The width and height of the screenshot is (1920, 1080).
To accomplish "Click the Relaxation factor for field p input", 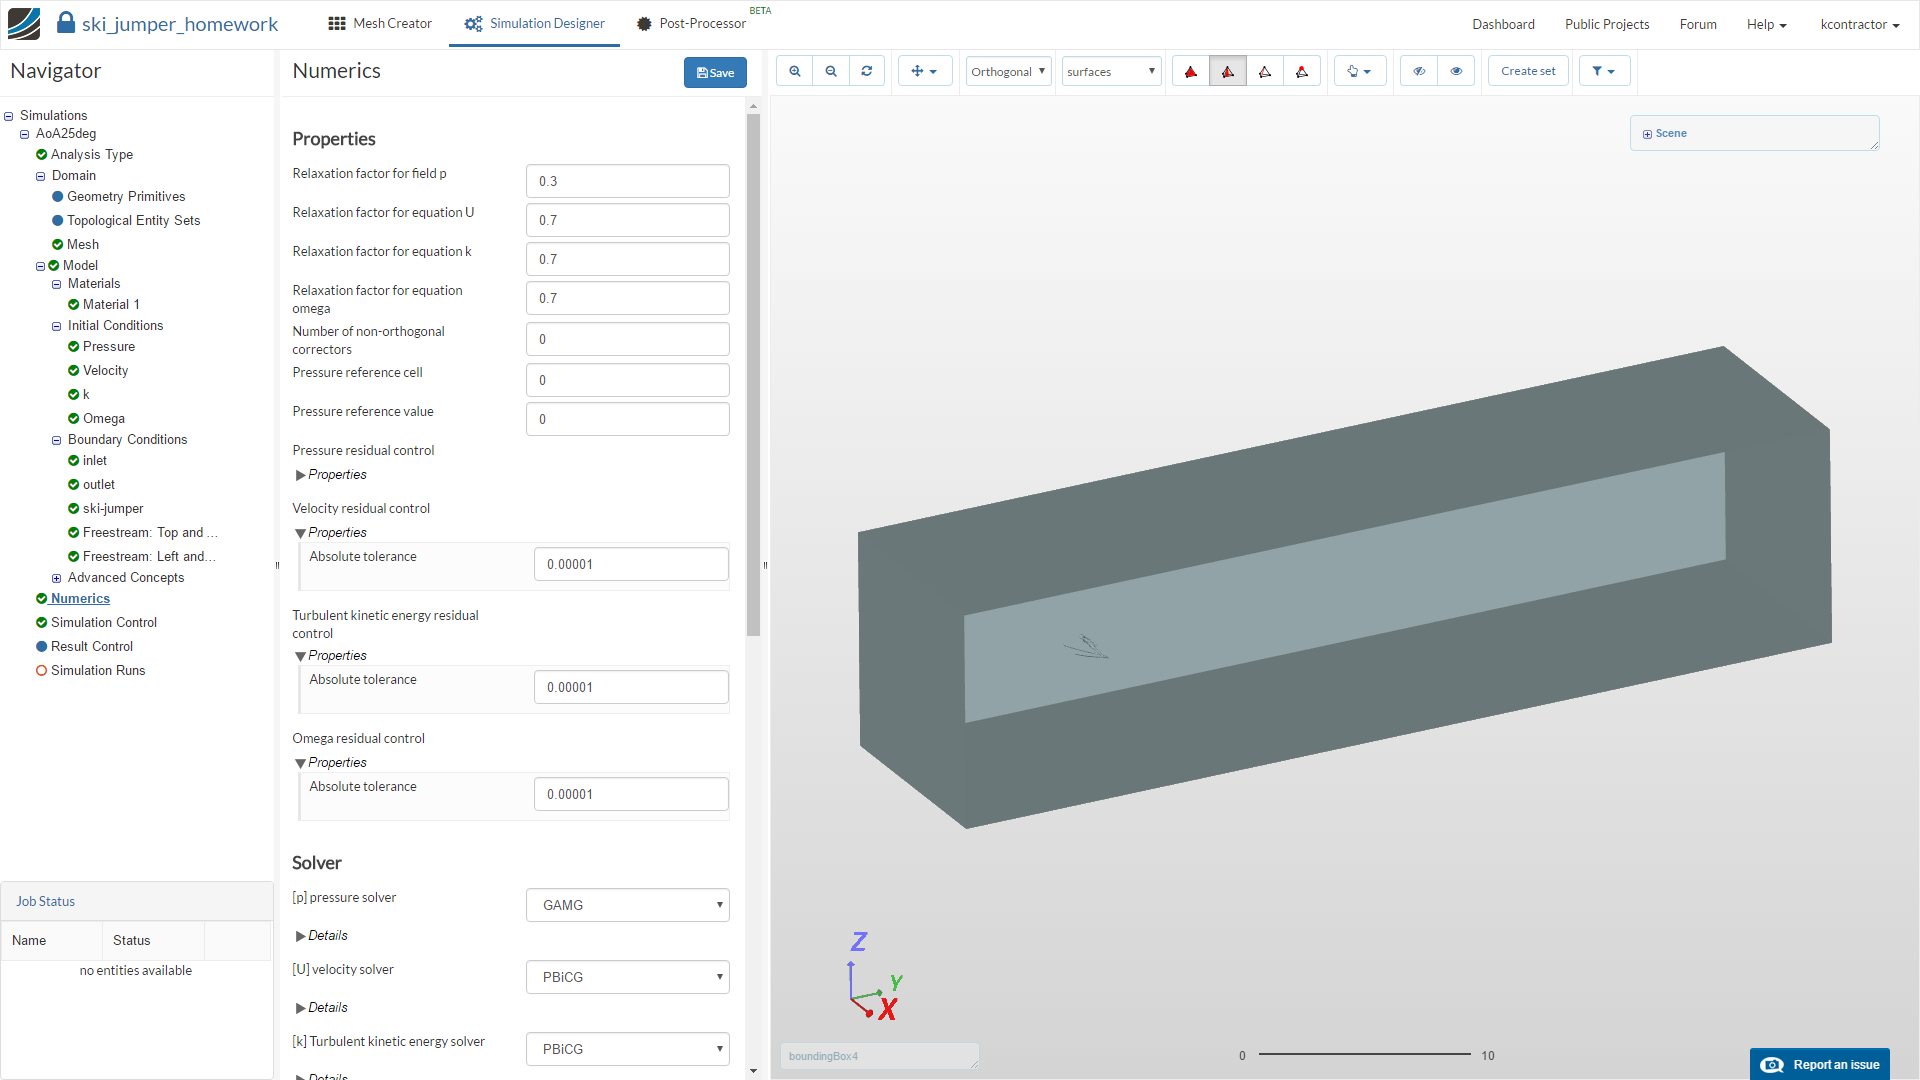I will tap(627, 181).
